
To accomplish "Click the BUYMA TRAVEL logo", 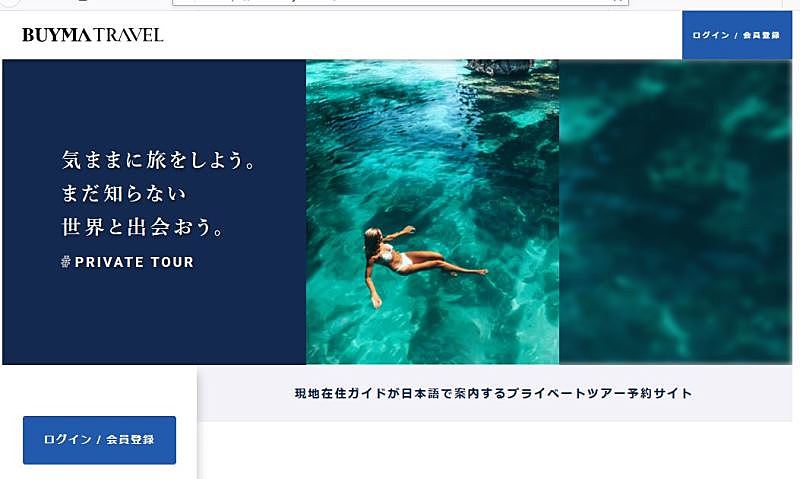I will 92,35.
